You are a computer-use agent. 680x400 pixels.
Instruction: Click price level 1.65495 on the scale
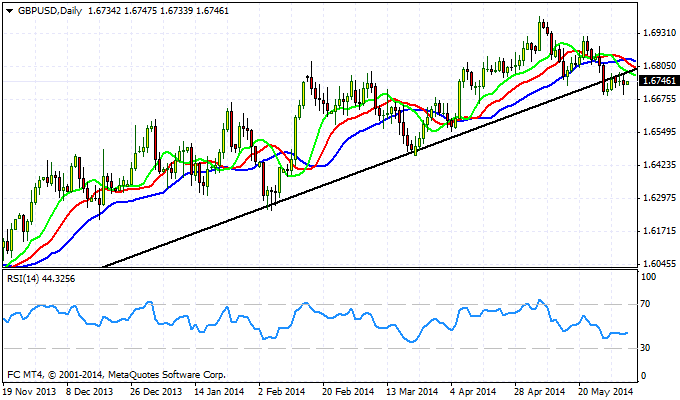[659, 132]
